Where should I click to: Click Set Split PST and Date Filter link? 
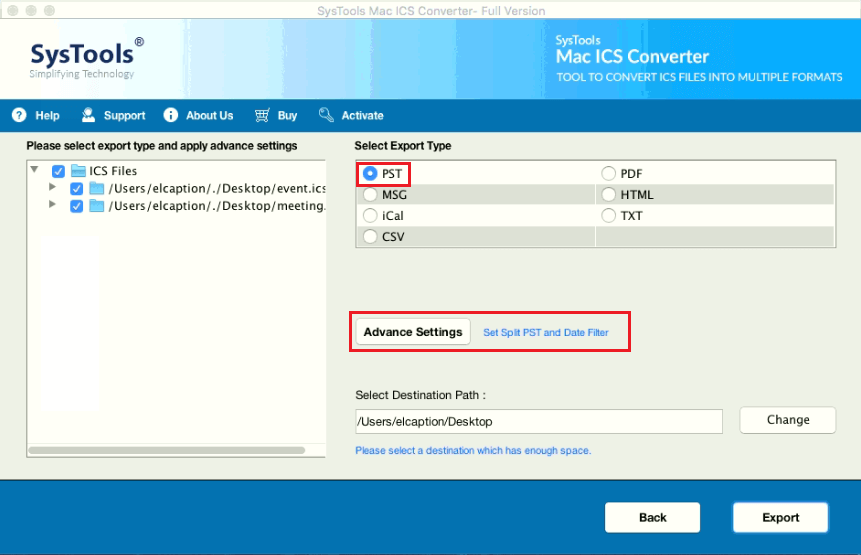(546, 333)
